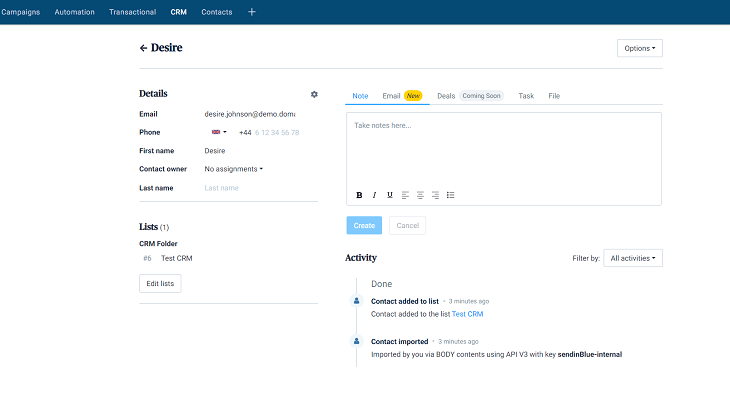Click the CRM Folder label
The width and height of the screenshot is (730, 394).
(158, 244)
